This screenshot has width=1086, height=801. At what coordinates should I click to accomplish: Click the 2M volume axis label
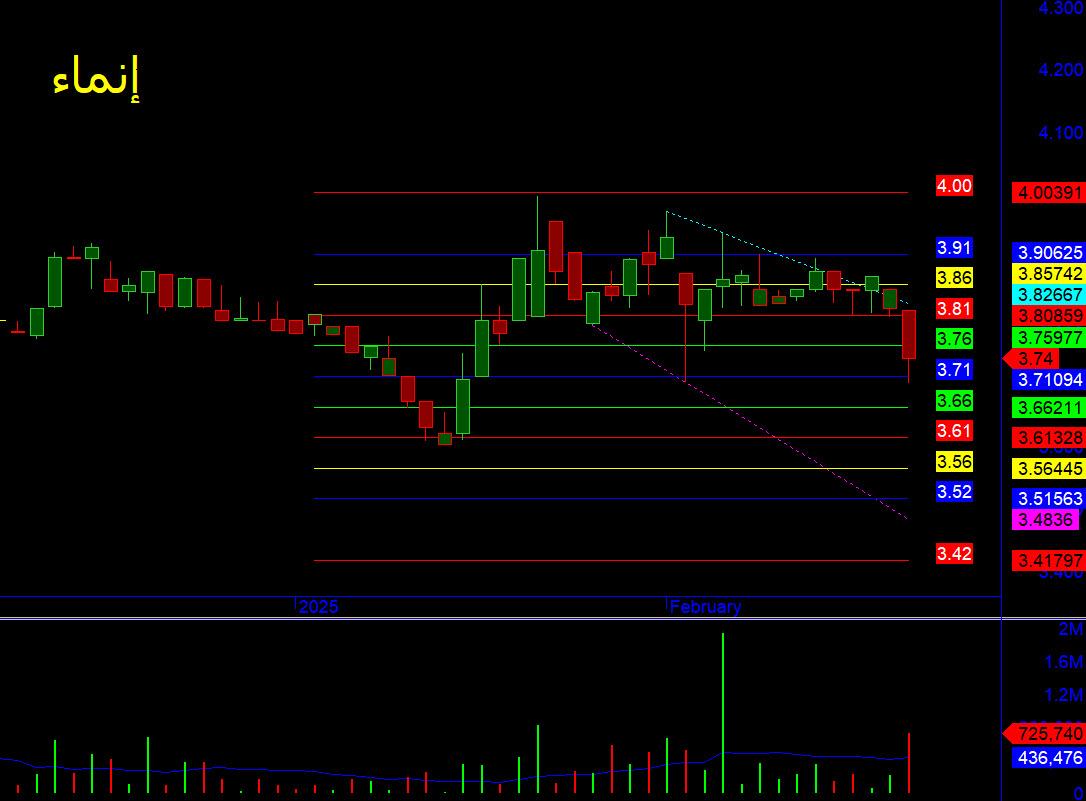[1071, 629]
